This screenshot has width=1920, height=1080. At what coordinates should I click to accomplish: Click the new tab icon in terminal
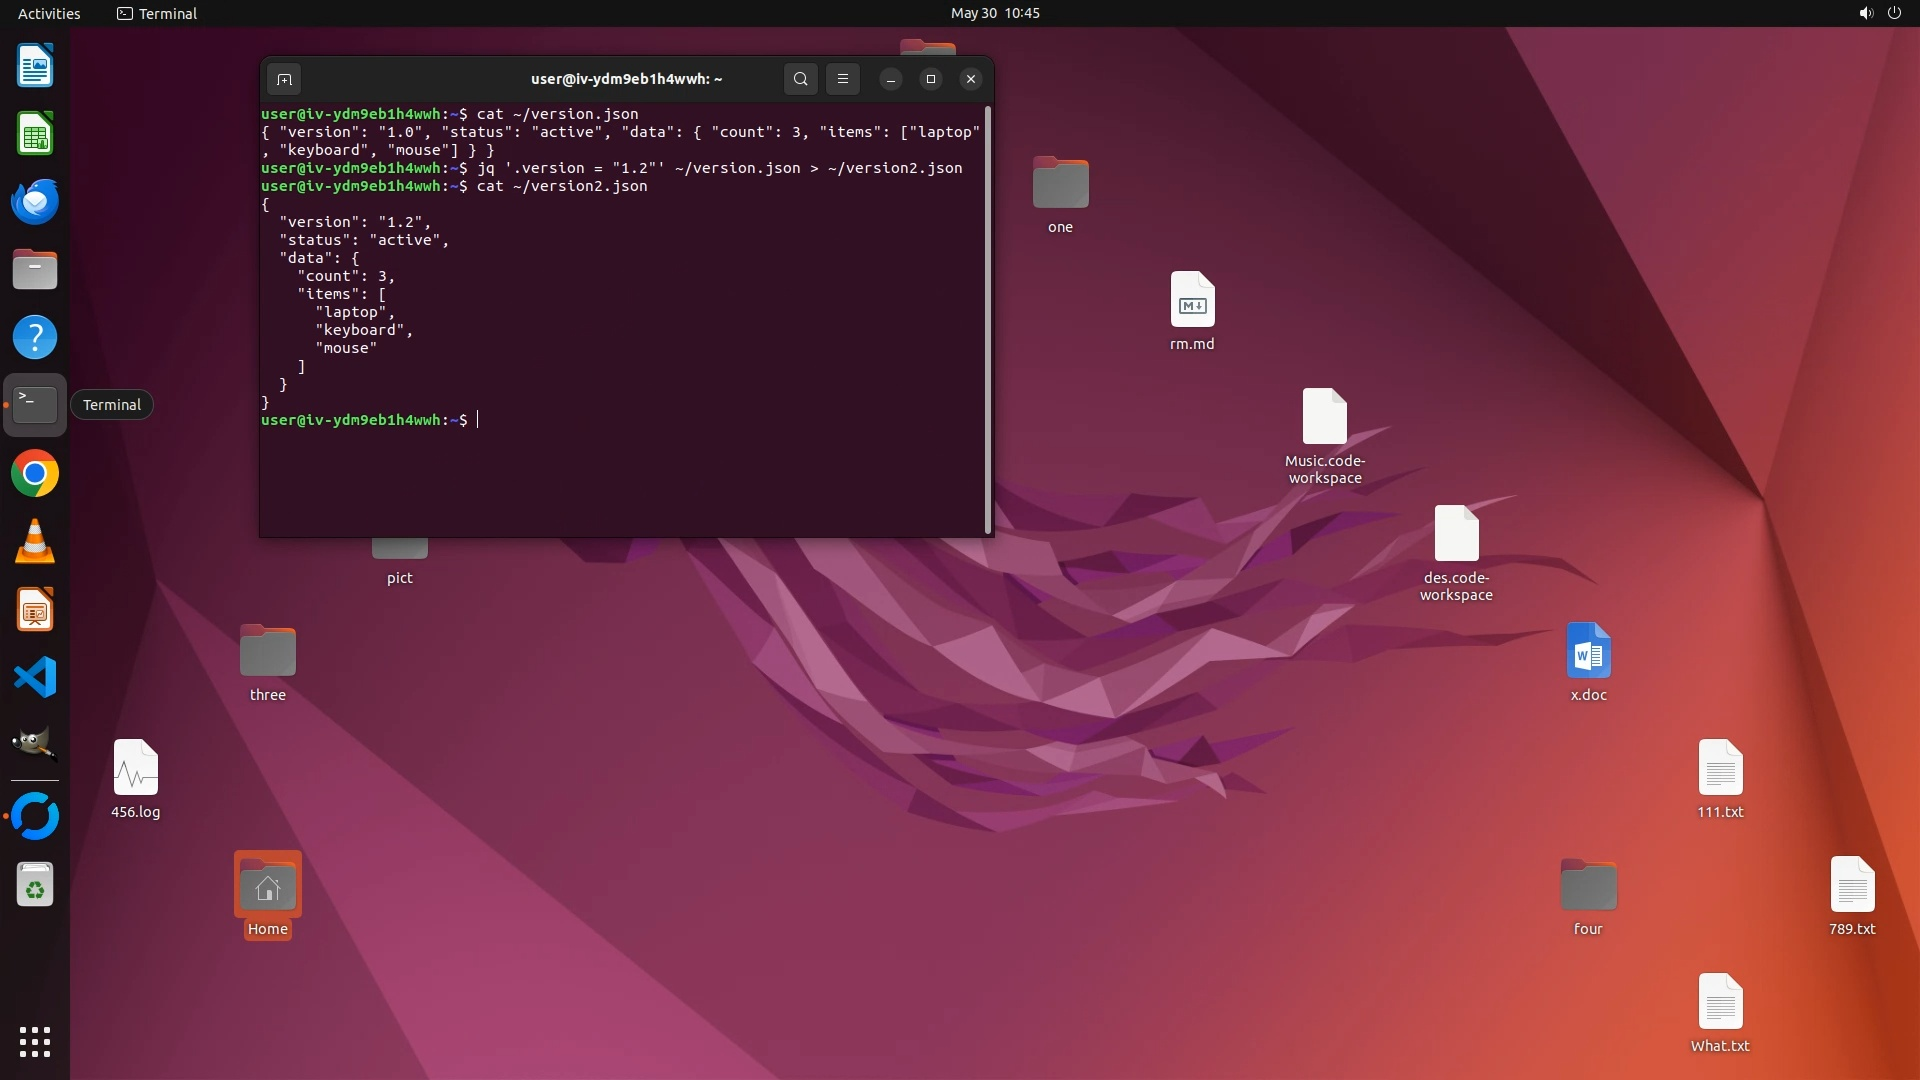[x=284, y=79]
